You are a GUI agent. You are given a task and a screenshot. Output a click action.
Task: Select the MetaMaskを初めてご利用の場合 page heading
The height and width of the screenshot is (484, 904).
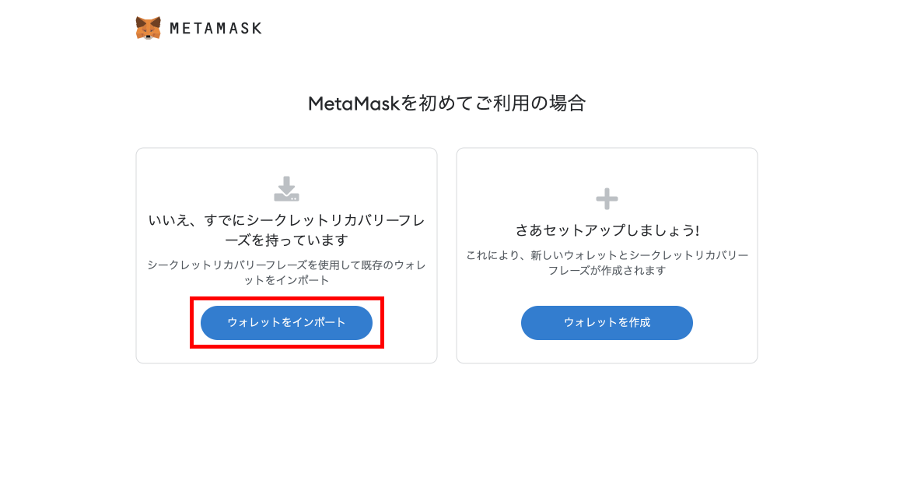[x=447, y=103]
